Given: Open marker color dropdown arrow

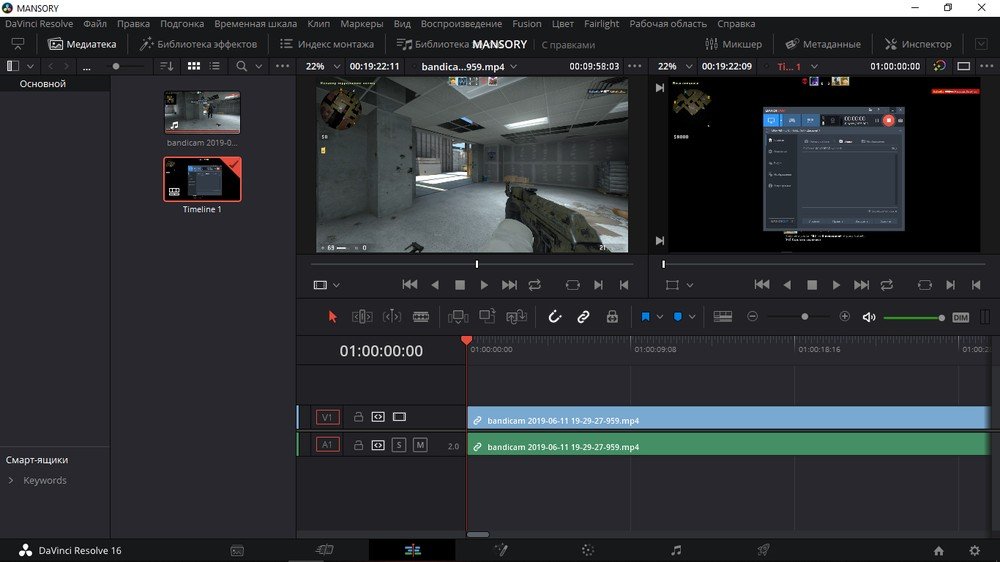Looking at the screenshot, I should [692, 317].
